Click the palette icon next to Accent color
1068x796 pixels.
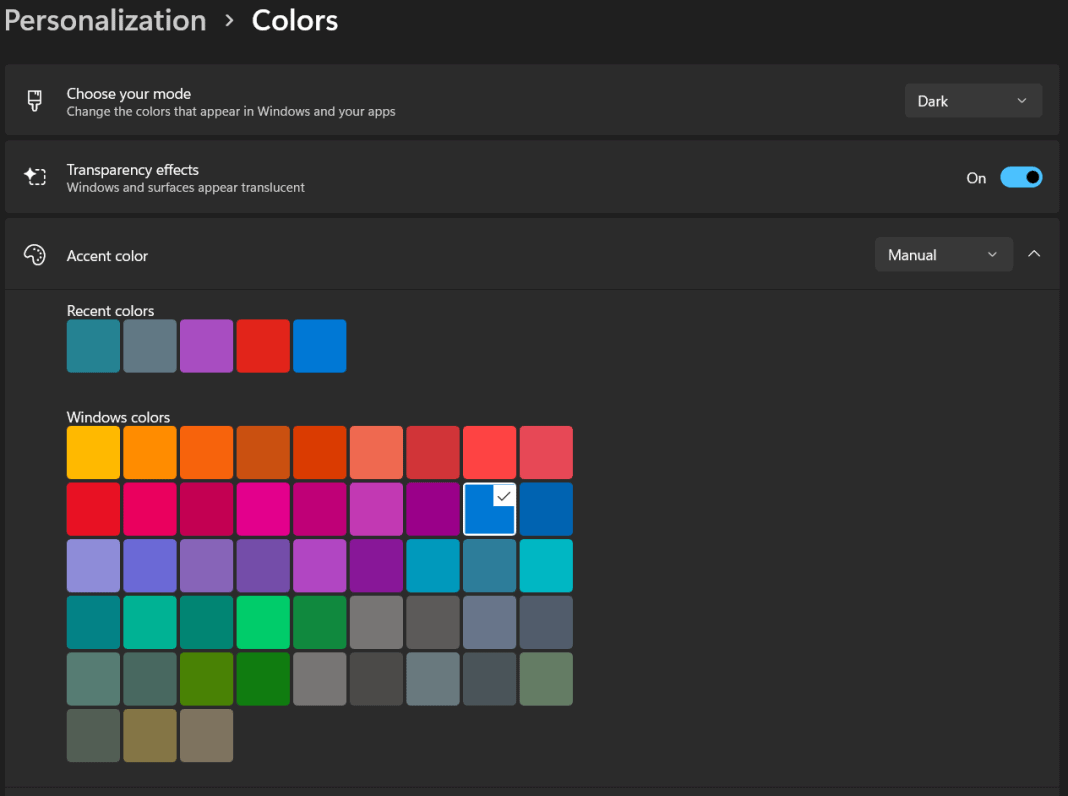click(35, 255)
